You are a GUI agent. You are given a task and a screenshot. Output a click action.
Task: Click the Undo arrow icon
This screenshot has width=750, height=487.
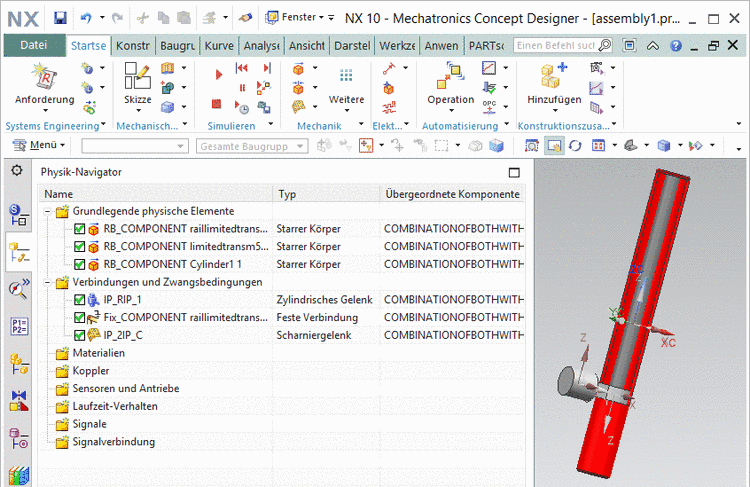pyautogui.click(x=87, y=18)
